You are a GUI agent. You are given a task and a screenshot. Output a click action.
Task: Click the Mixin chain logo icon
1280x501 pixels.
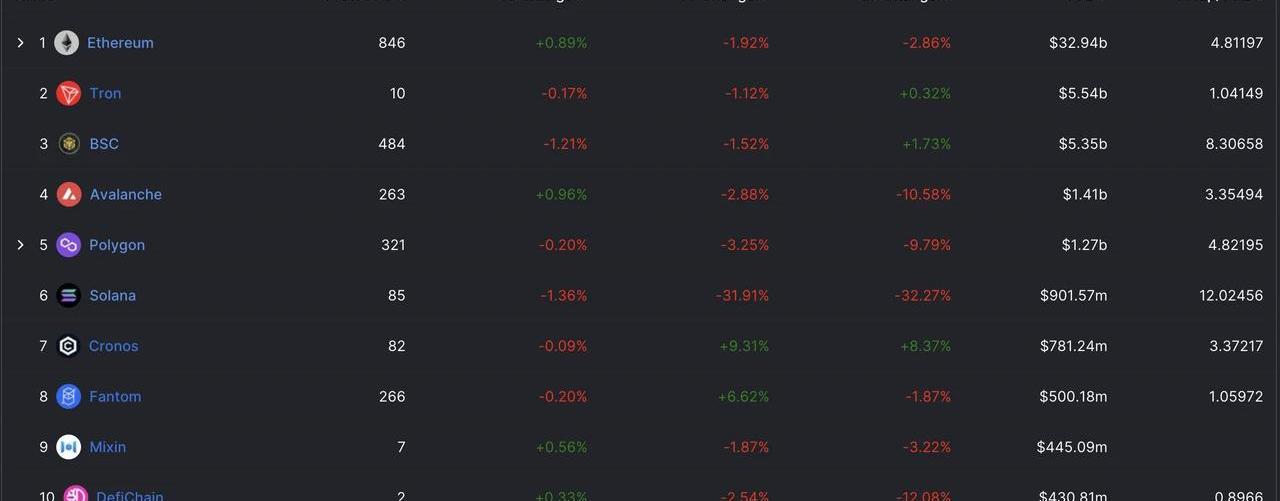pyautogui.click(x=68, y=447)
